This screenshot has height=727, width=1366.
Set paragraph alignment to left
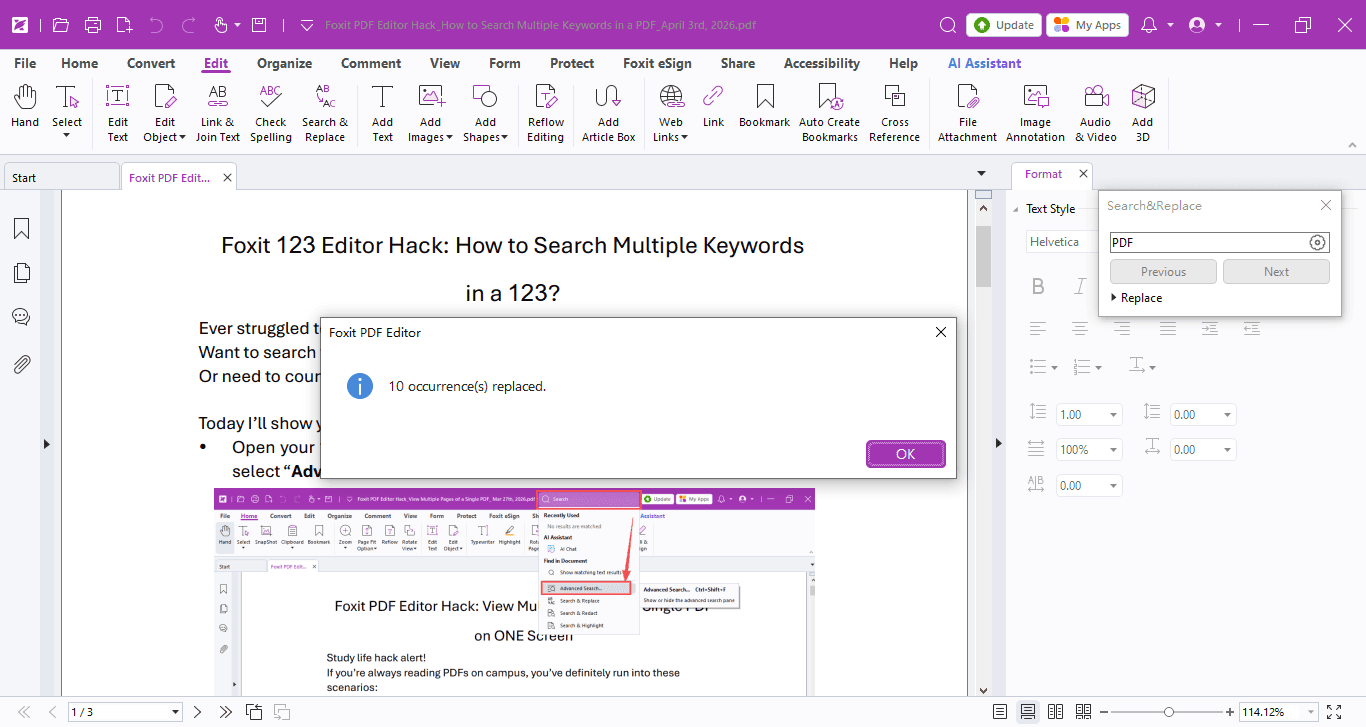(x=1038, y=328)
